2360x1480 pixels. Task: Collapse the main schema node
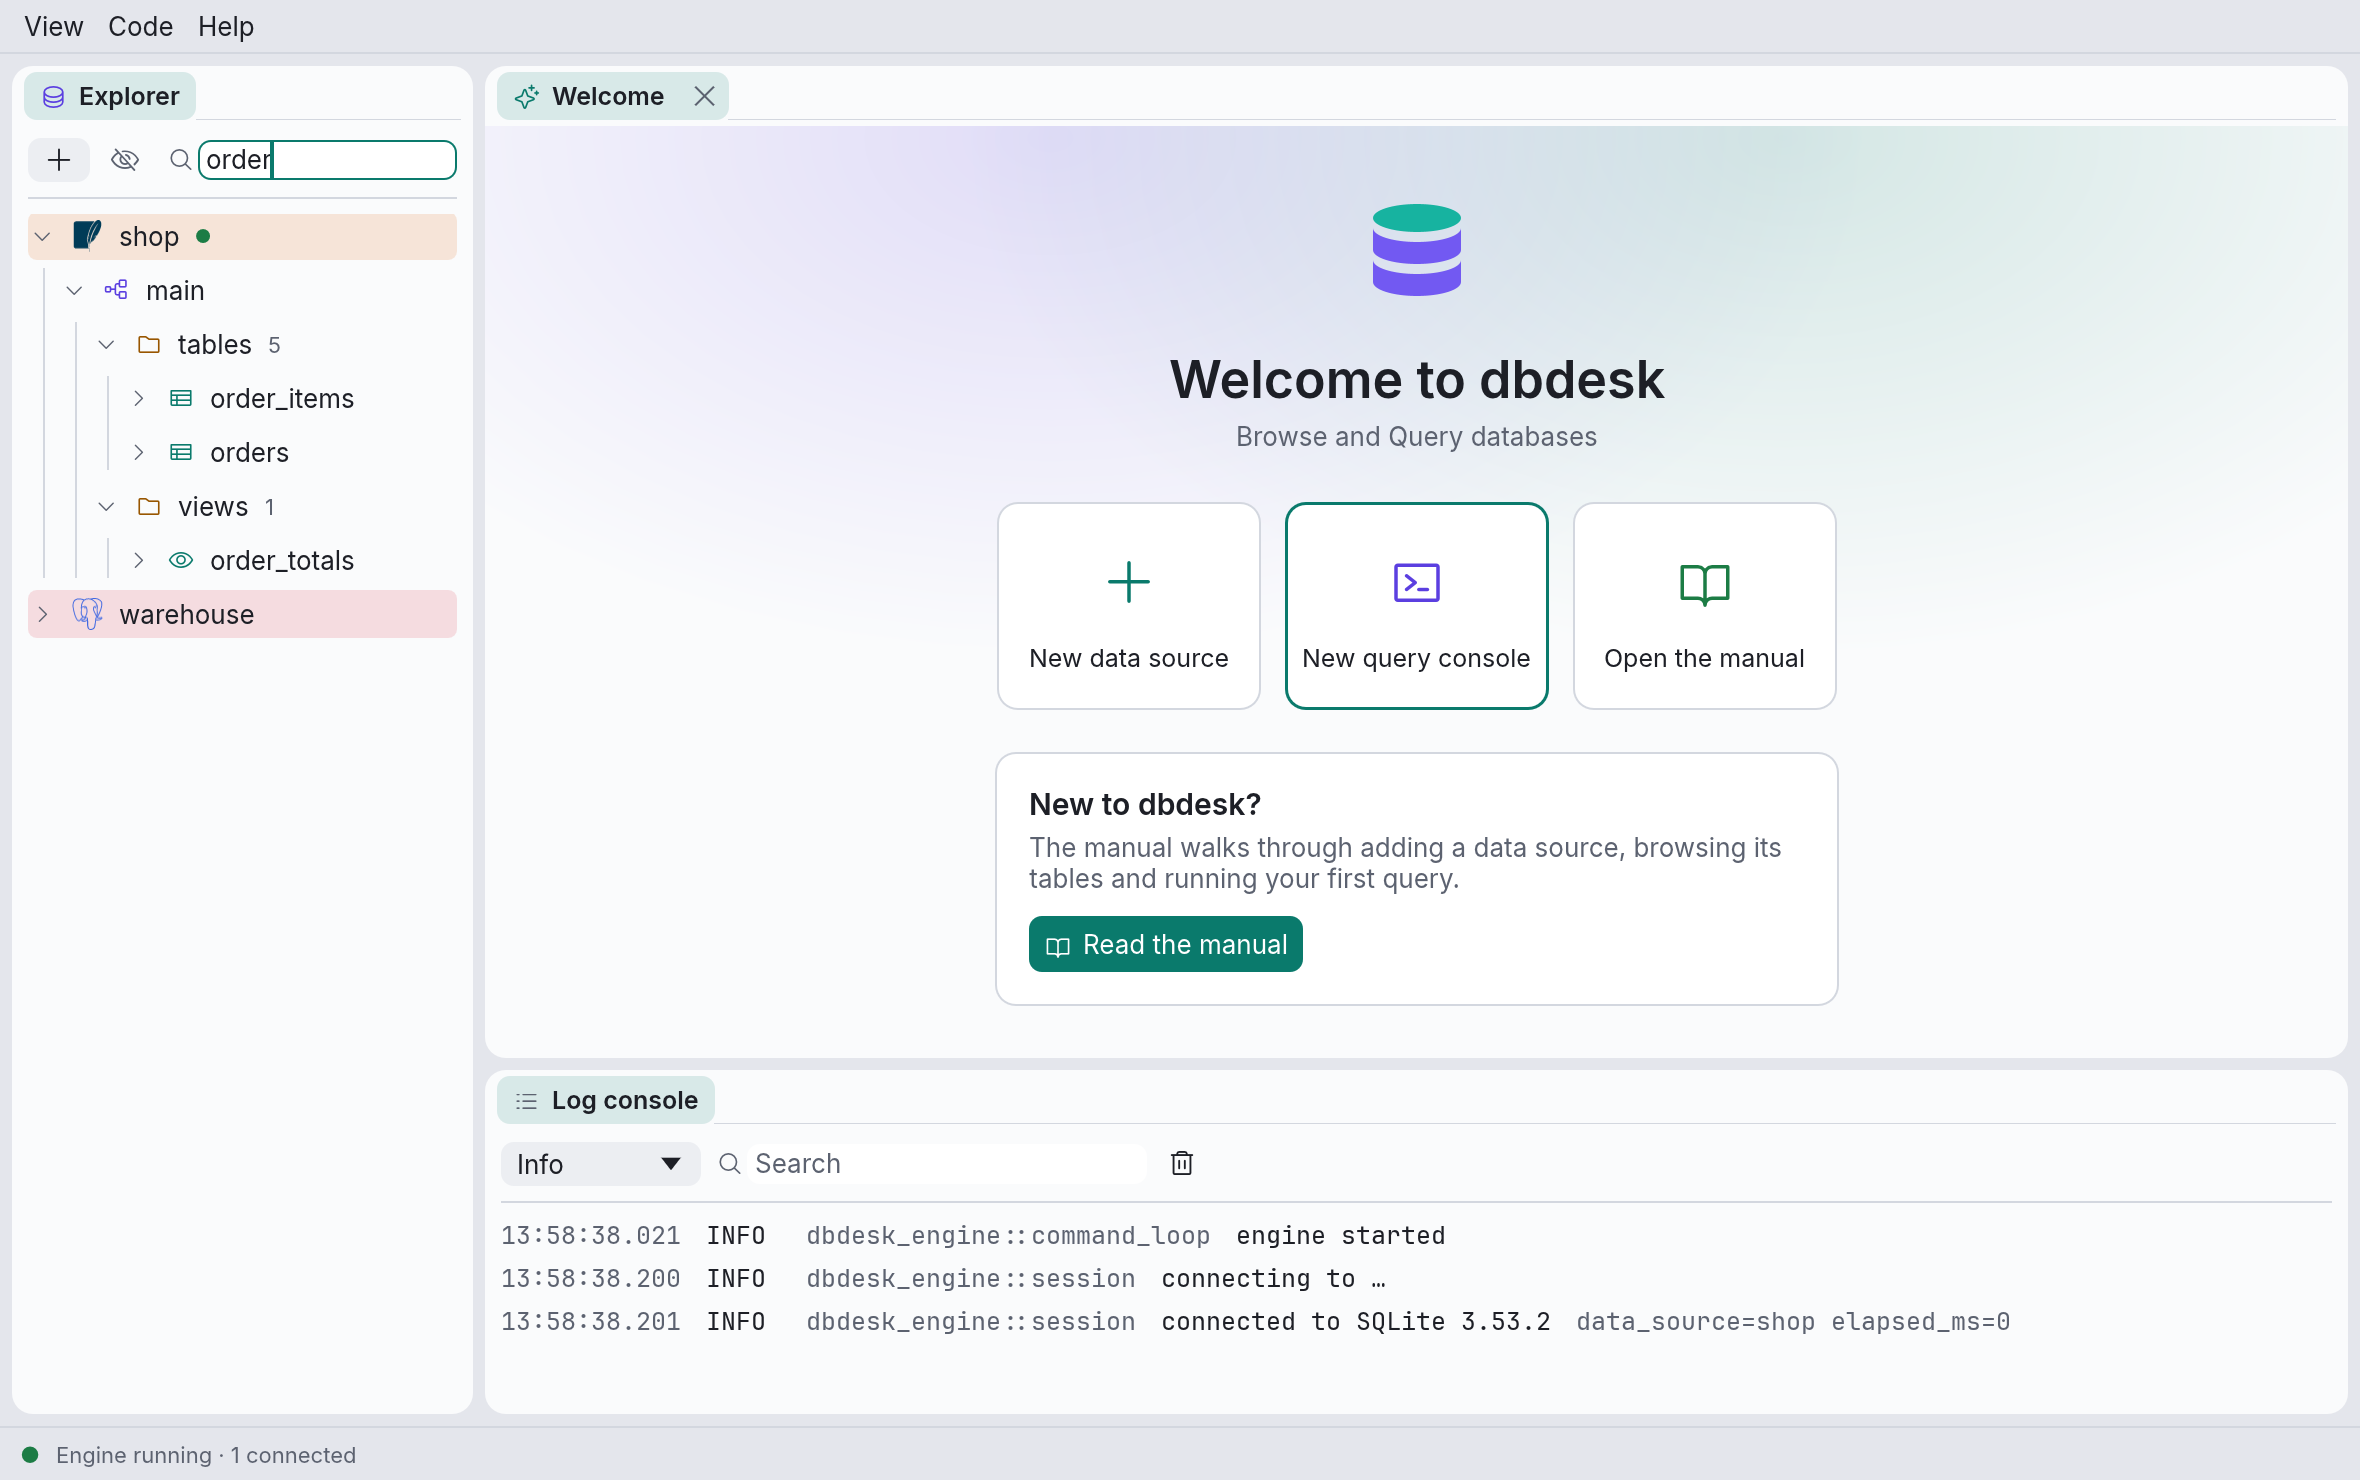74,291
